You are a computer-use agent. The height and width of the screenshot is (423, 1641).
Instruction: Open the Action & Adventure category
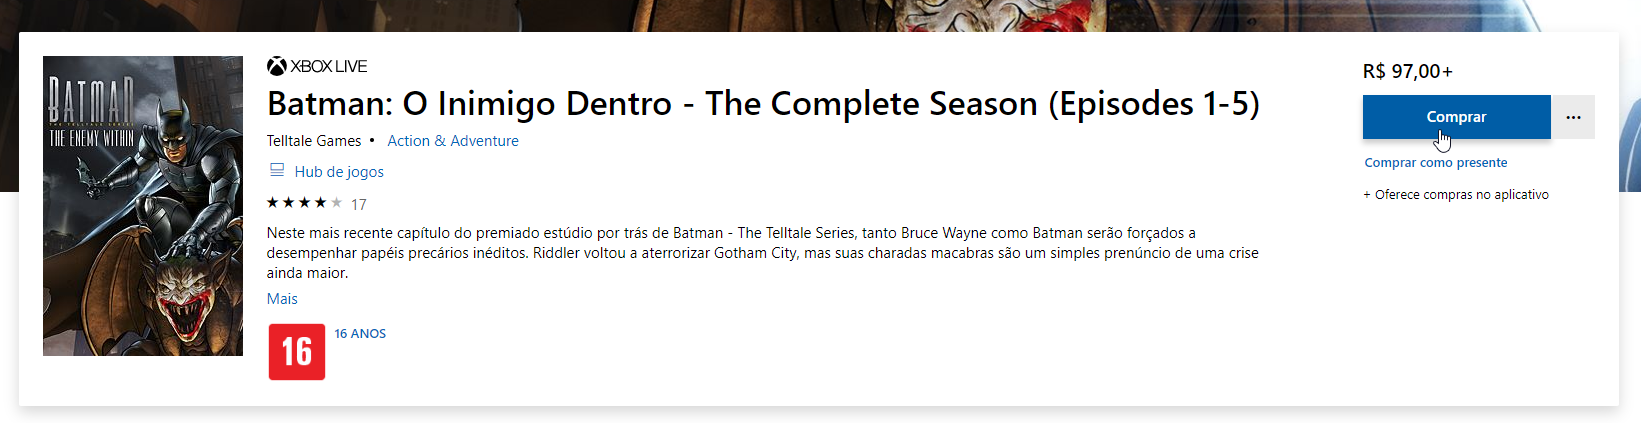click(453, 141)
